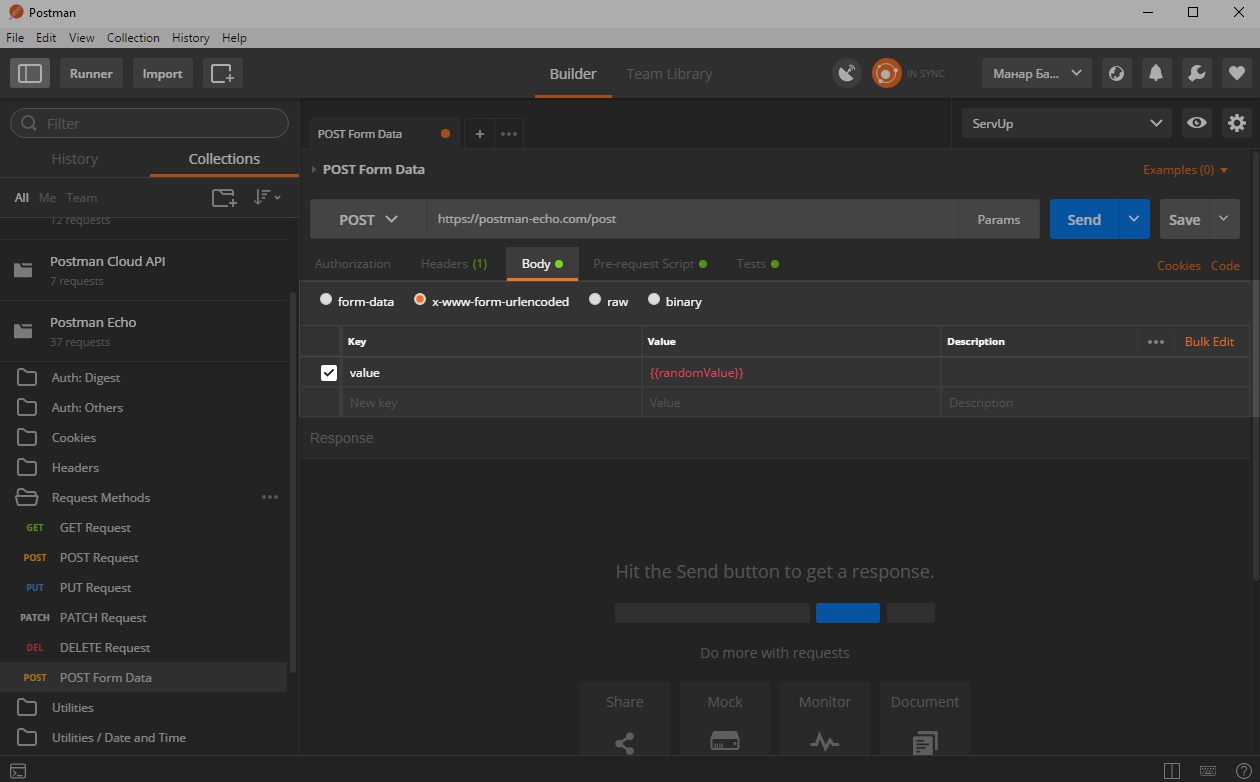Click the Save button
The image size is (1260, 782).
tap(1185, 219)
